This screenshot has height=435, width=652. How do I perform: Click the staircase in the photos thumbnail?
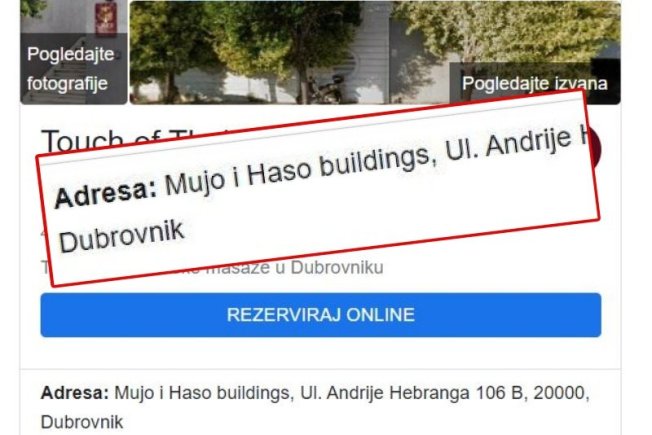point(56,81)
